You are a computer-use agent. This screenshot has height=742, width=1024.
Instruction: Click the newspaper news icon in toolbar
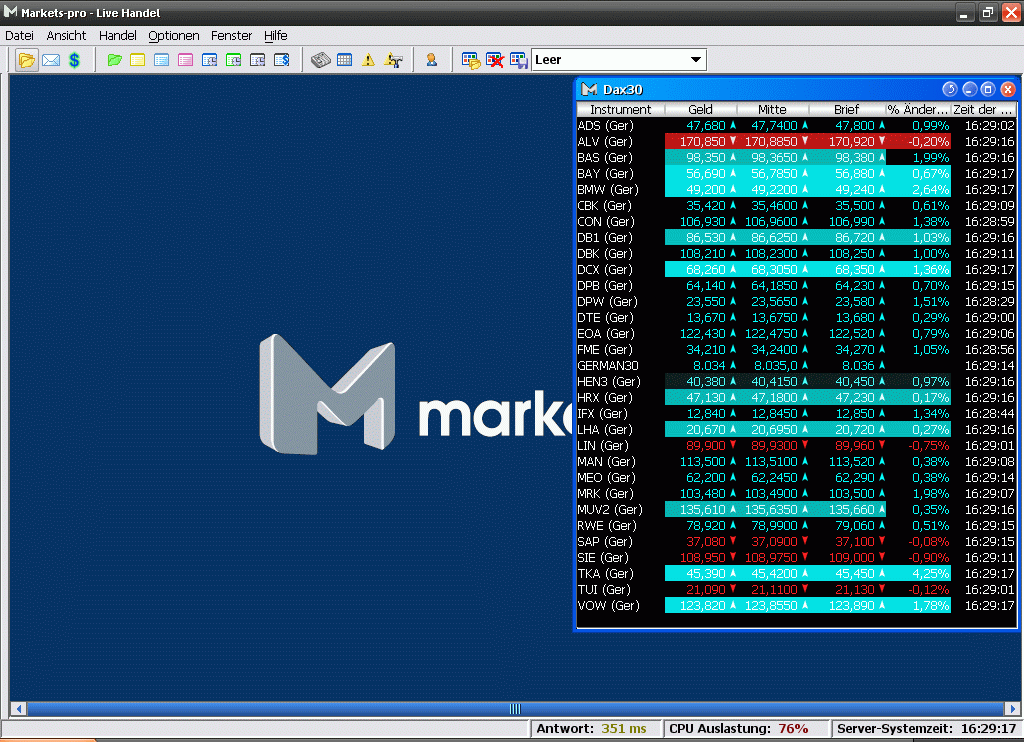(320, 60)
